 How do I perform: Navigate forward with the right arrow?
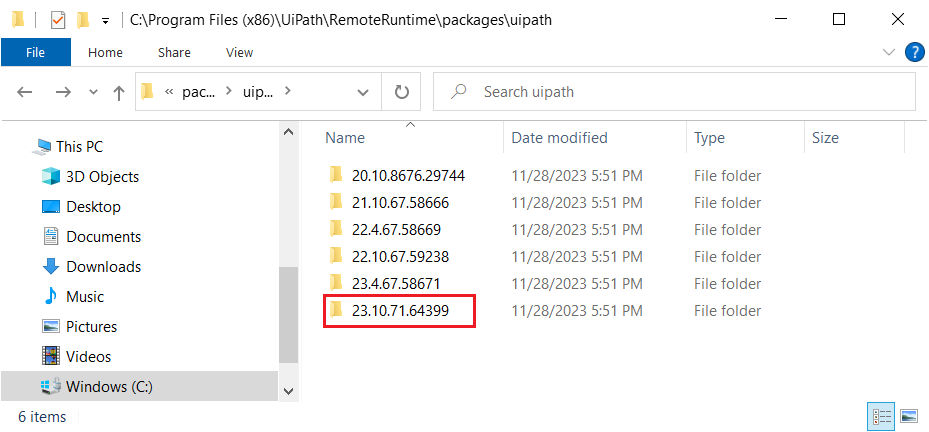coord(63,92)
